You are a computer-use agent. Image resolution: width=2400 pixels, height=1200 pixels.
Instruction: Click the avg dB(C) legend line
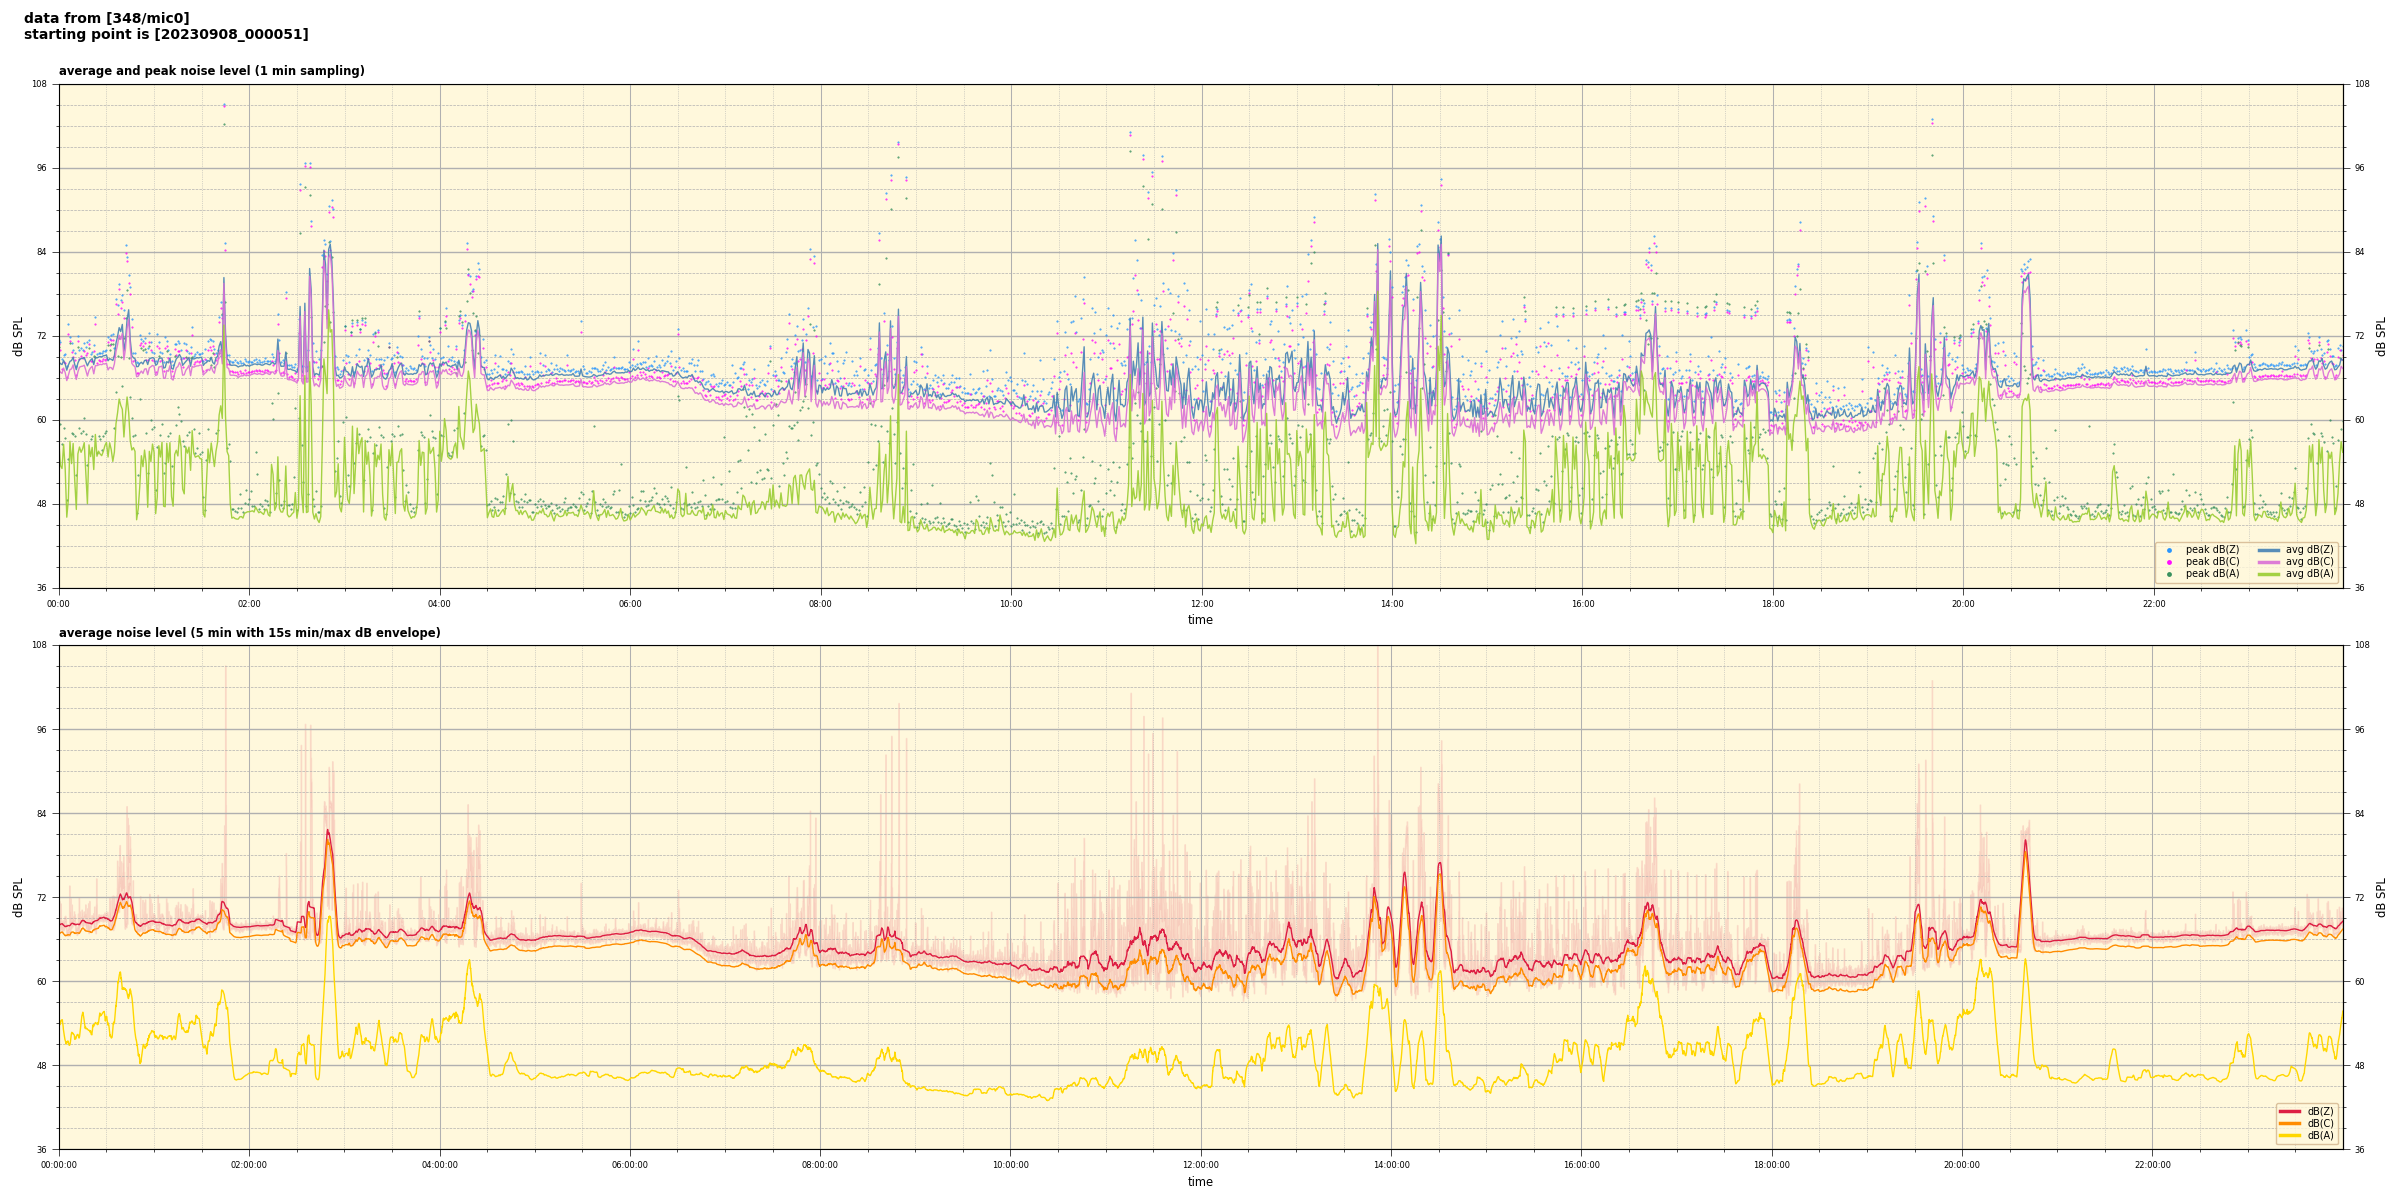(x=2269, y=562)
